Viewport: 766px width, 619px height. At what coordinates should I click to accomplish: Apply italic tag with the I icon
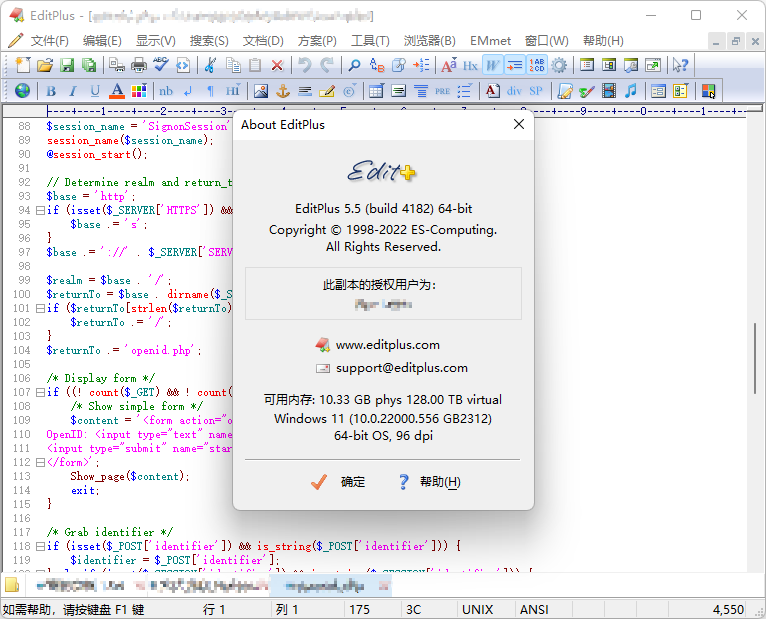73,91
